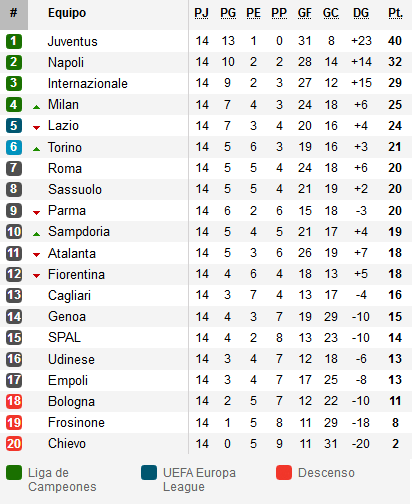Viewport: 412px width, 504px height.
Task: Click green up arrow beside Milan
Action: [37, 107]
